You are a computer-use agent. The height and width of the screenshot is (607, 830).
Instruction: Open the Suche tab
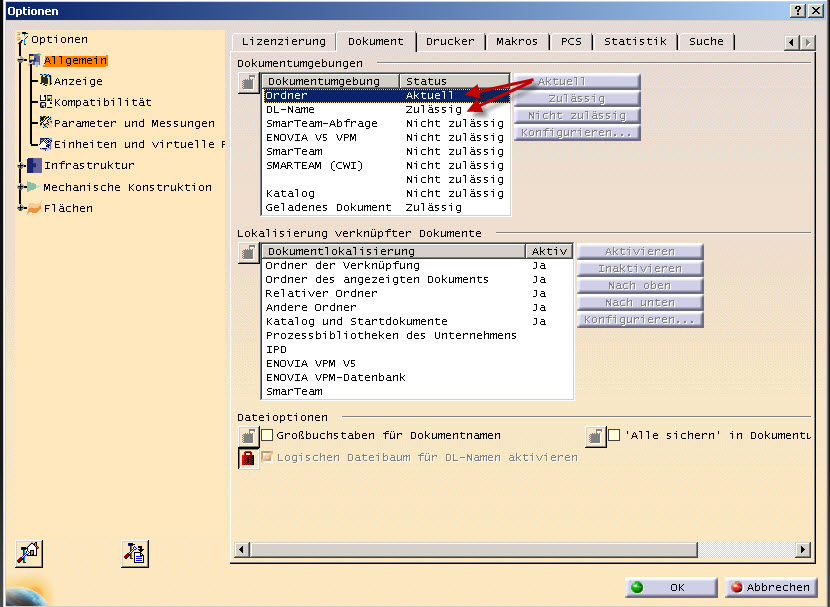point(706,41)
